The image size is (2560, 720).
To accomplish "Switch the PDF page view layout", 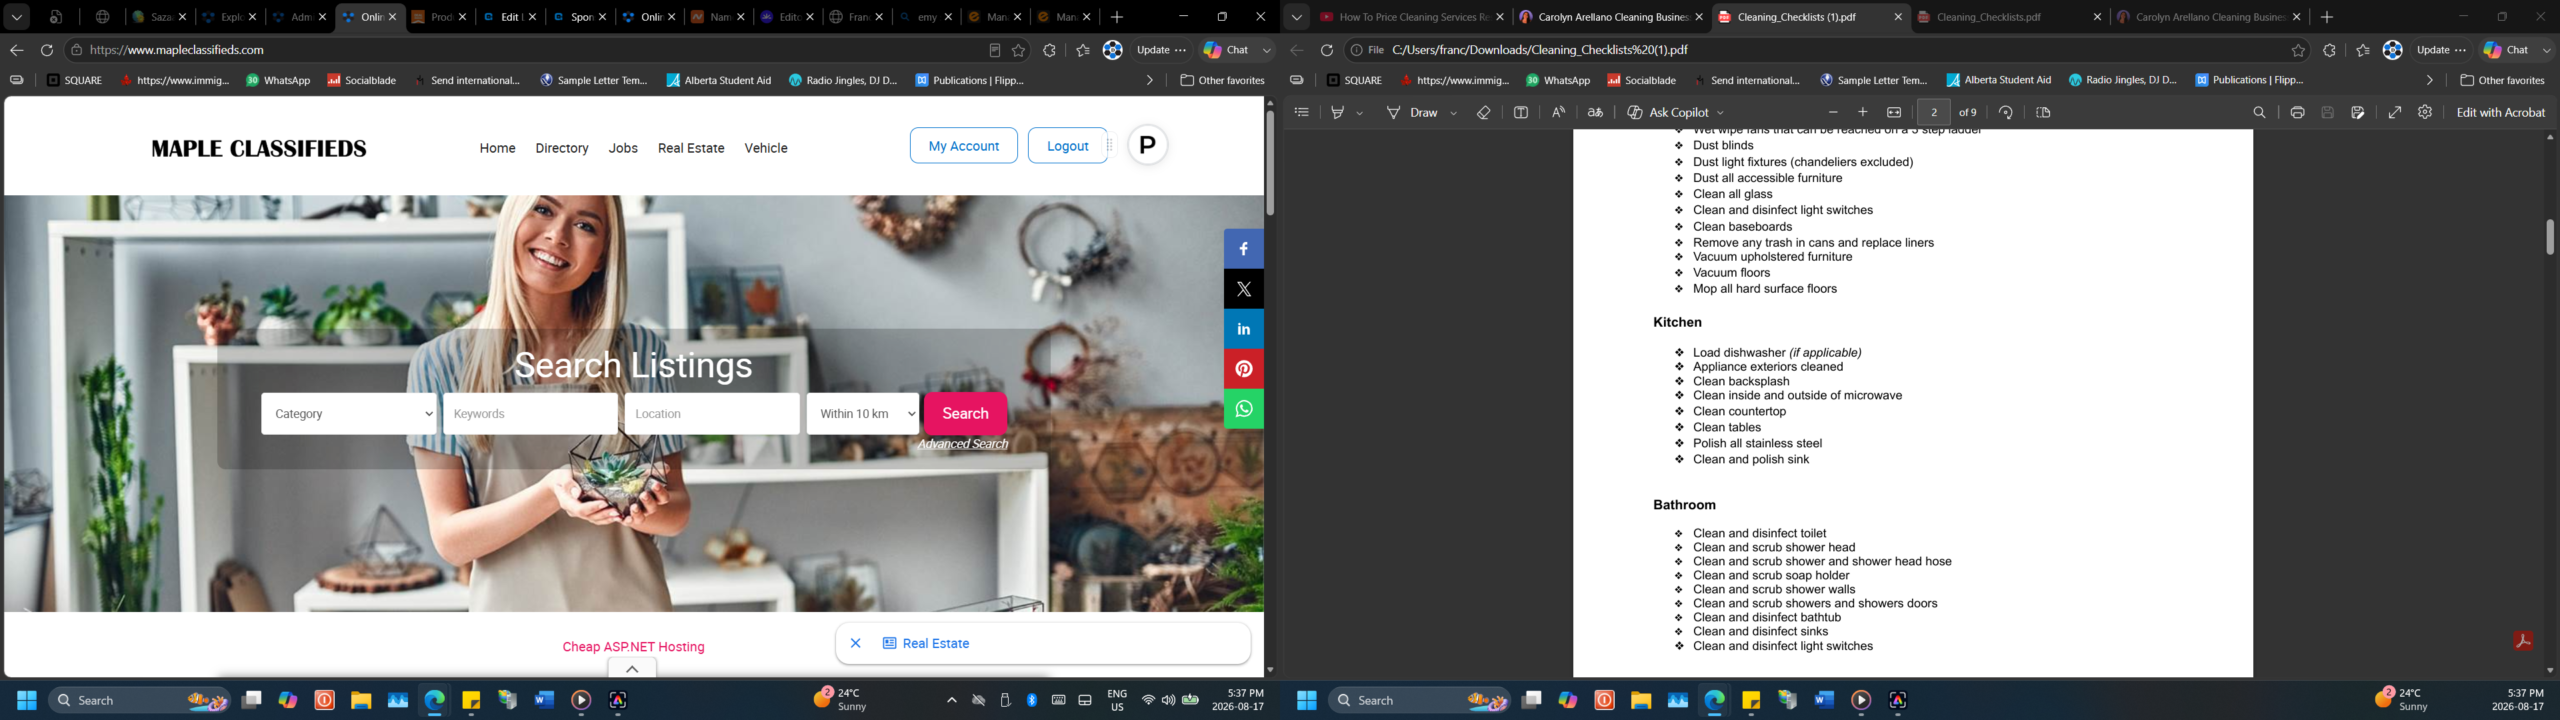I will (2043, 112).
